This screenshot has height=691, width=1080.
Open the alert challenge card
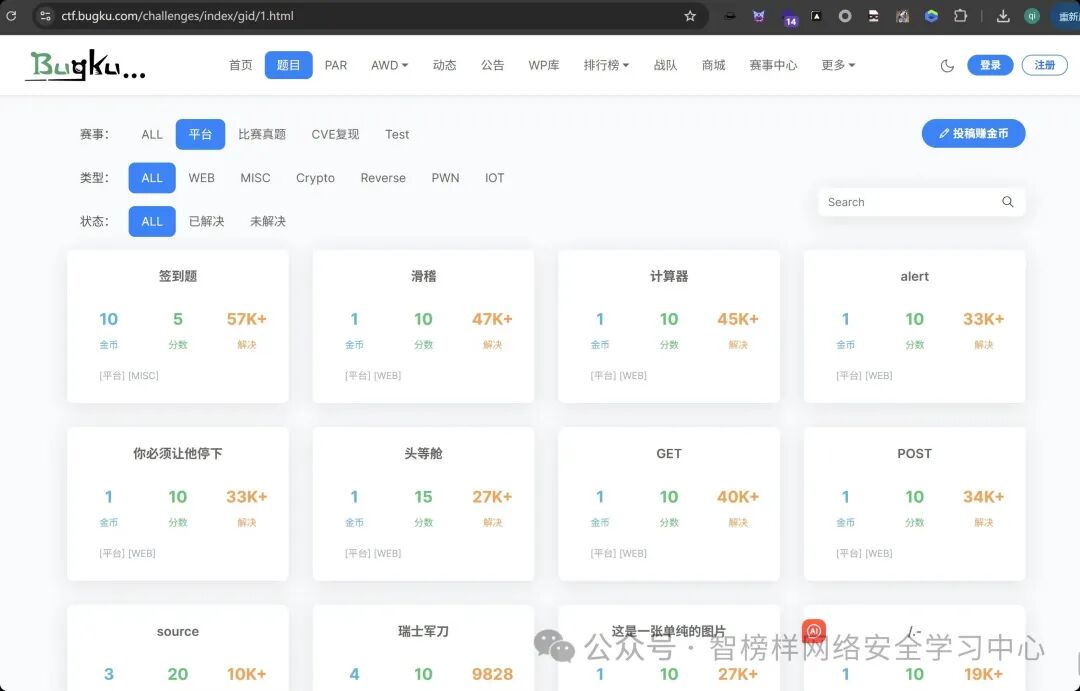coord(915,326)
